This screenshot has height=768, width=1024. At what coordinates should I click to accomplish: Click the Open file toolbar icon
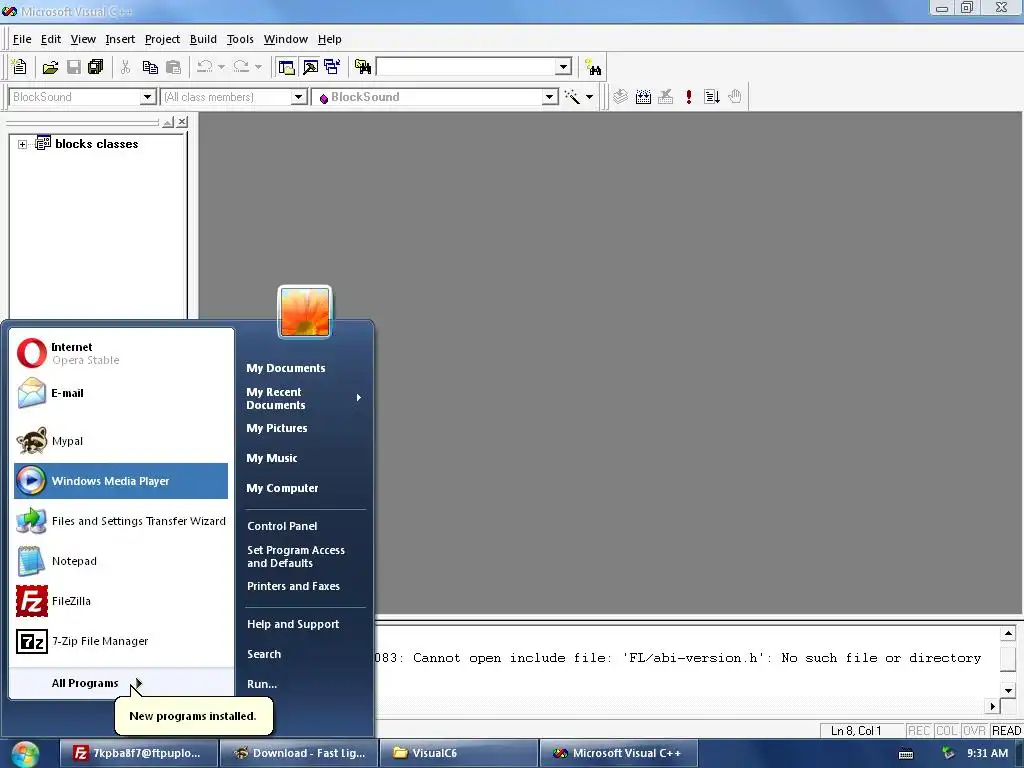50,67
